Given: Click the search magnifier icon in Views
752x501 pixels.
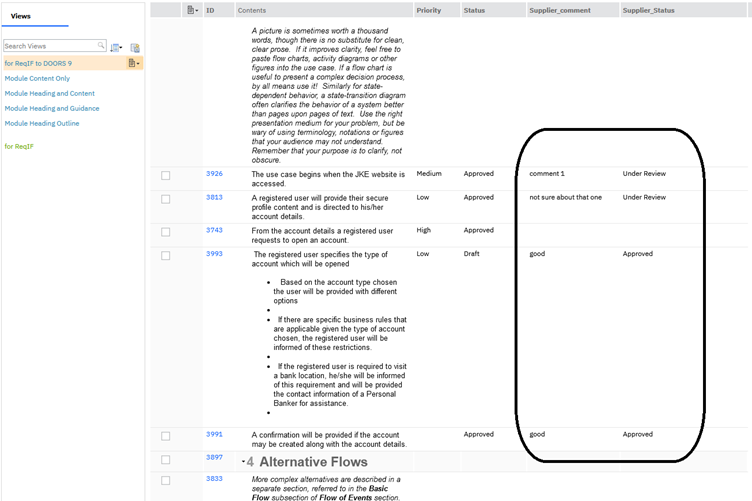Looking at the screenshot, I should (101, 46).
